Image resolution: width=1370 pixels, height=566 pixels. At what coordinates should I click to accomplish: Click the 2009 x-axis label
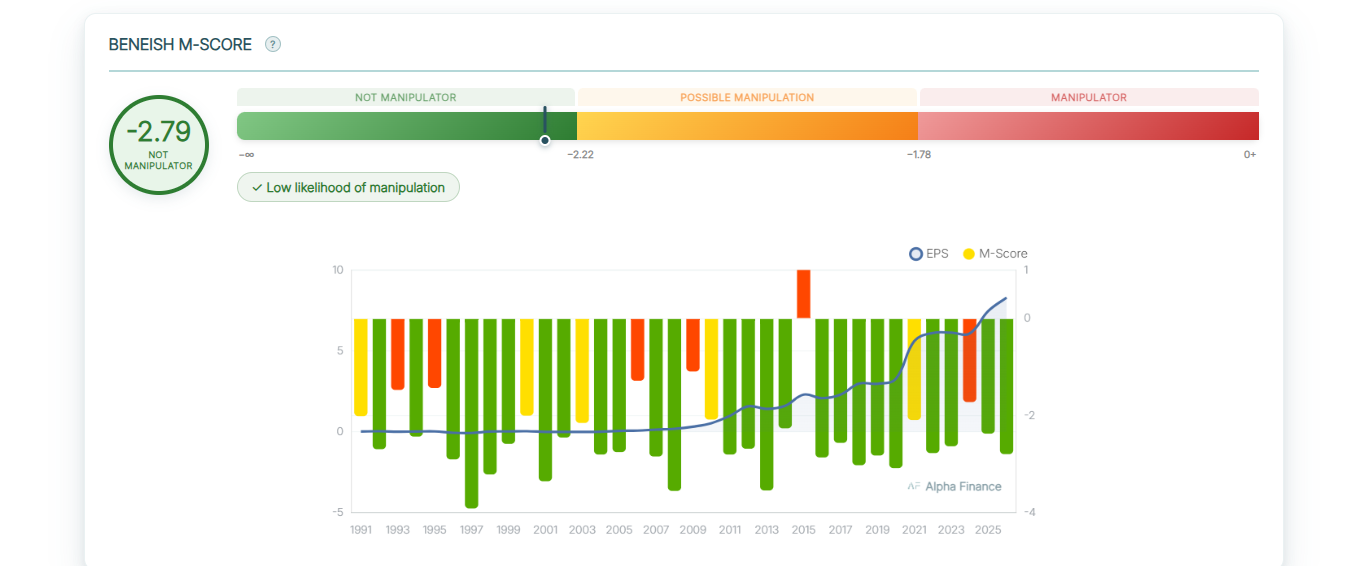(693, 530)
